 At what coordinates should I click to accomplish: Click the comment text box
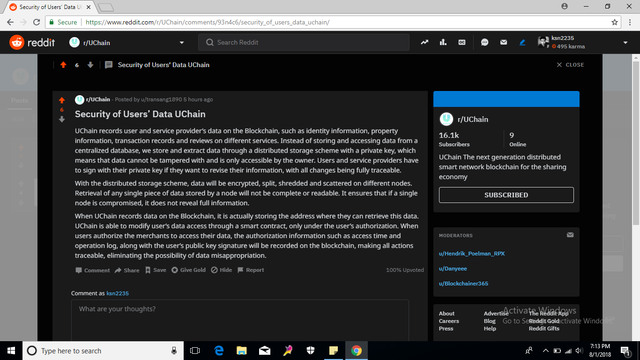click(240, 320)
